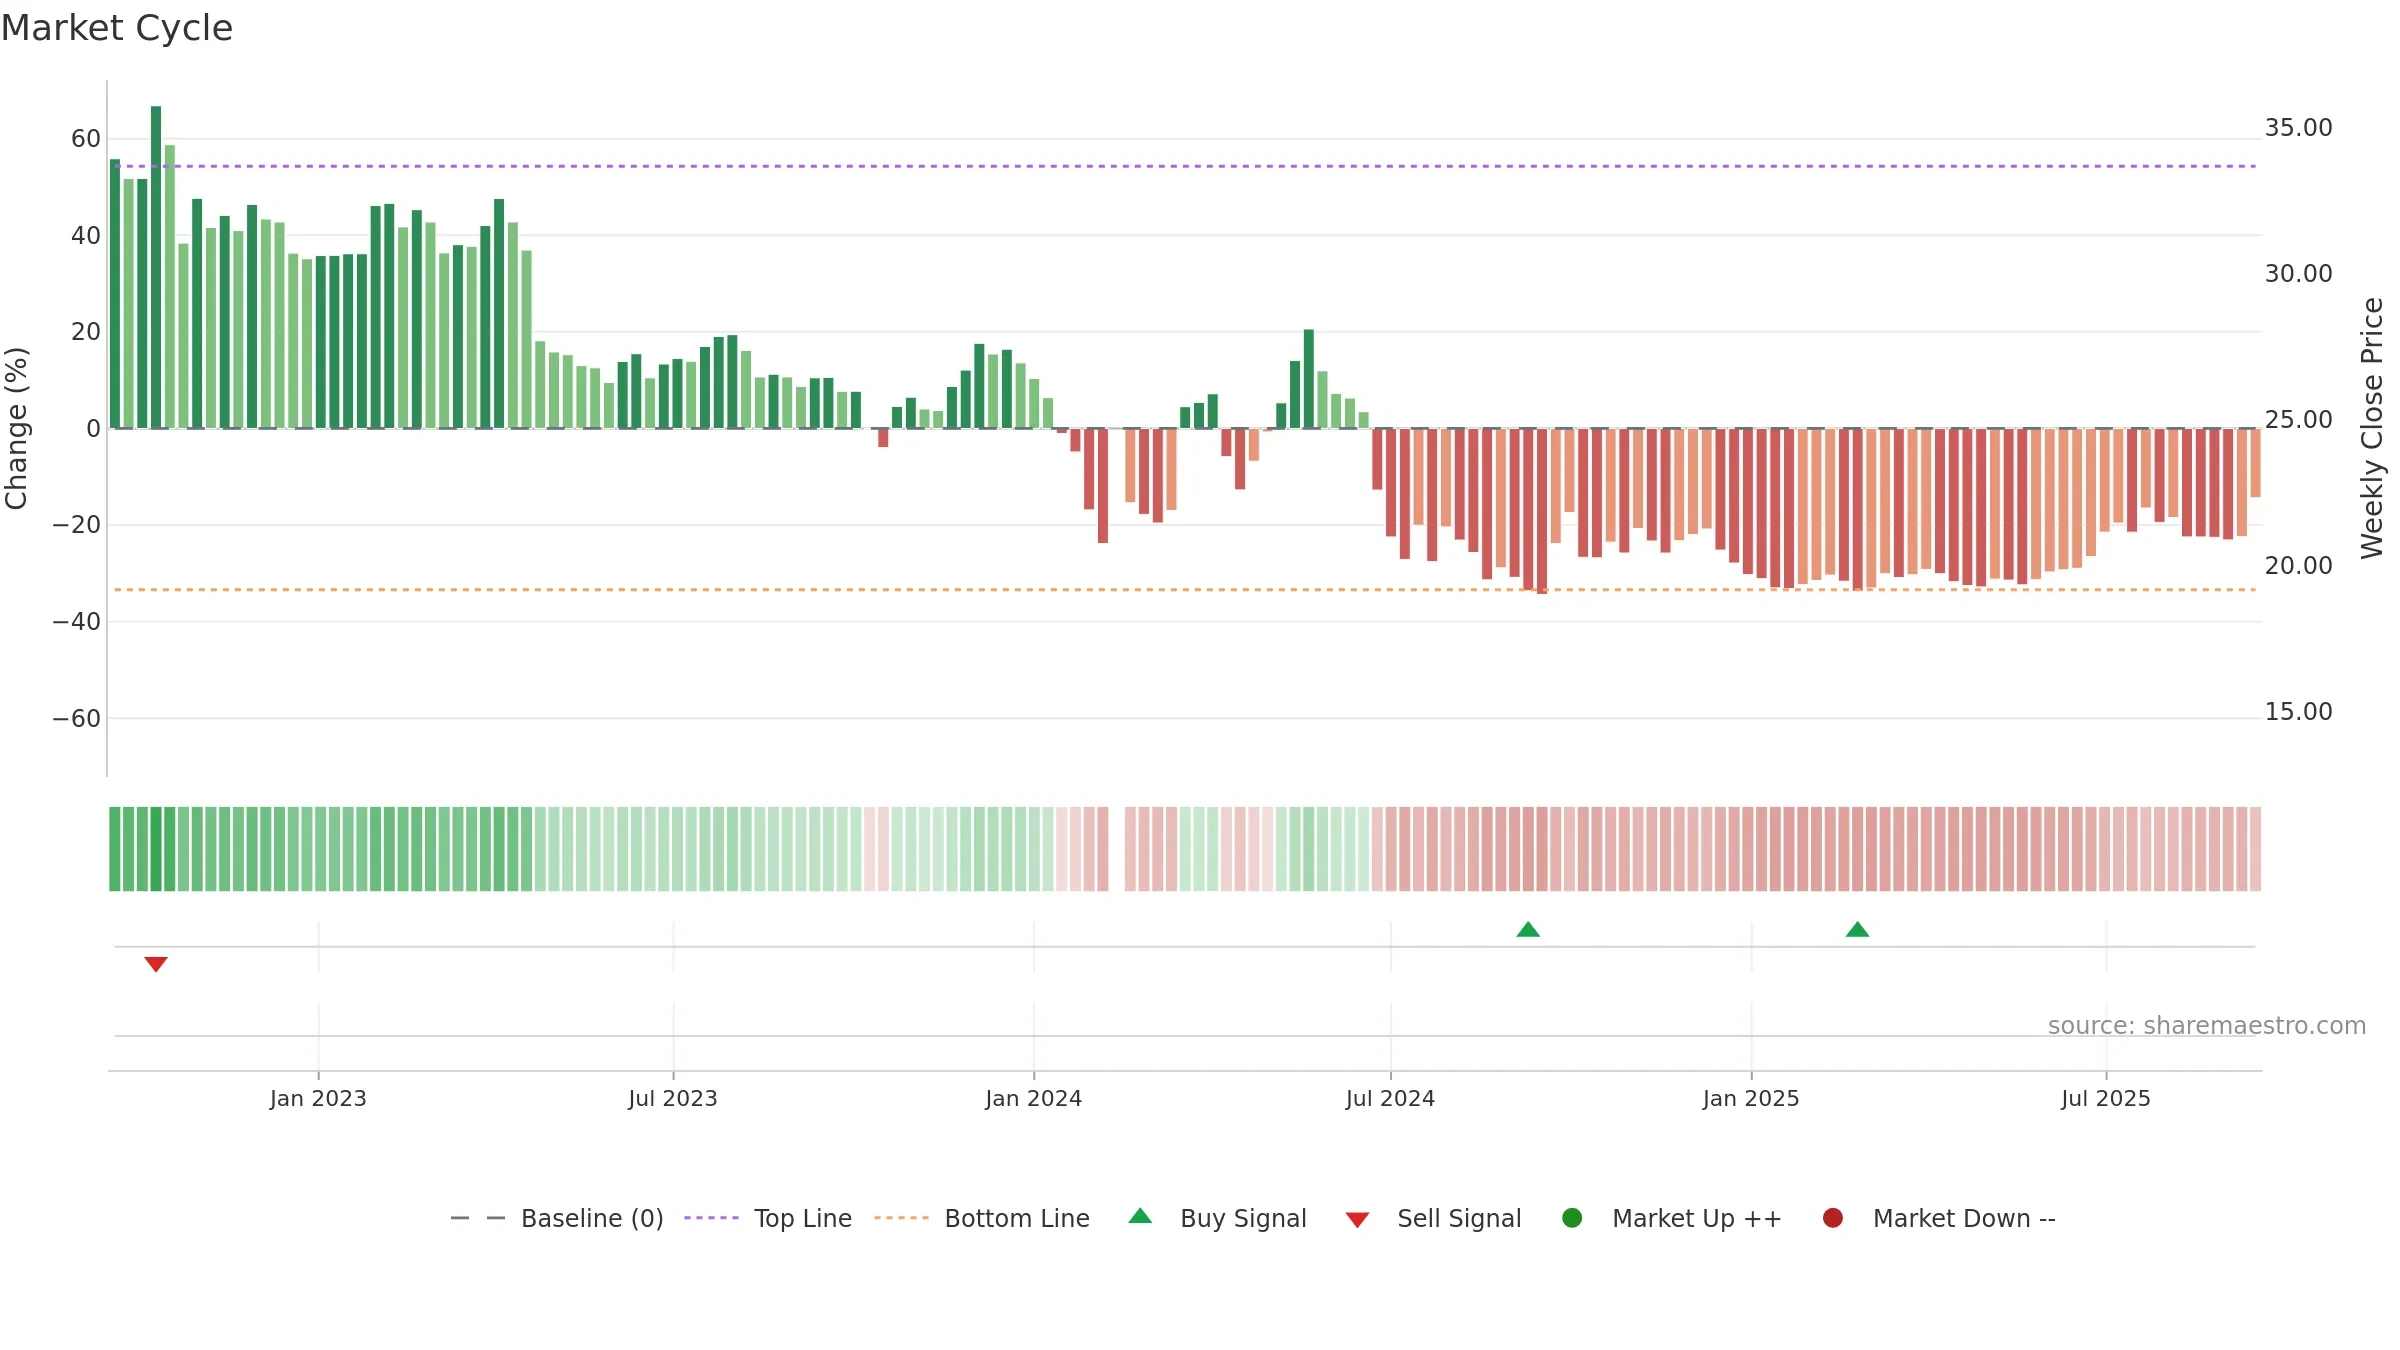Click the Jul 2025 axis label

click(x=2106, y=1098)
